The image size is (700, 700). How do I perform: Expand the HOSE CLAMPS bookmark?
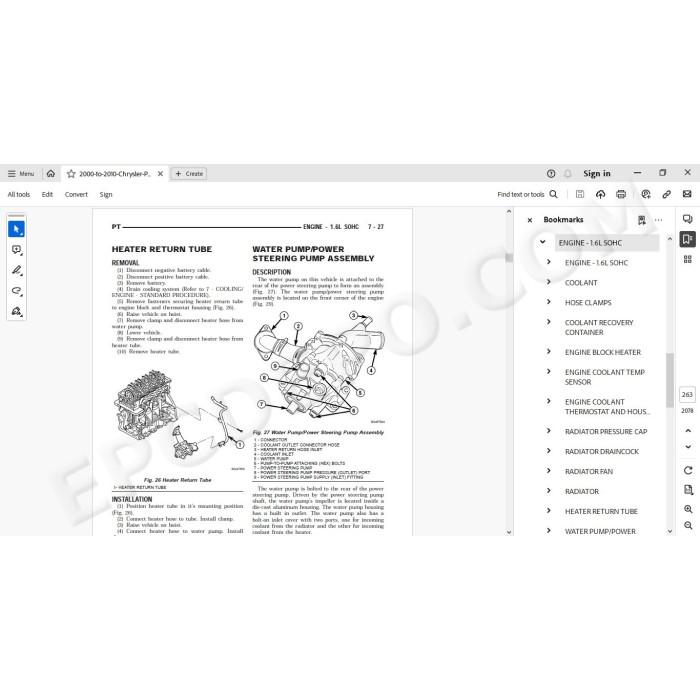point(549,302)
